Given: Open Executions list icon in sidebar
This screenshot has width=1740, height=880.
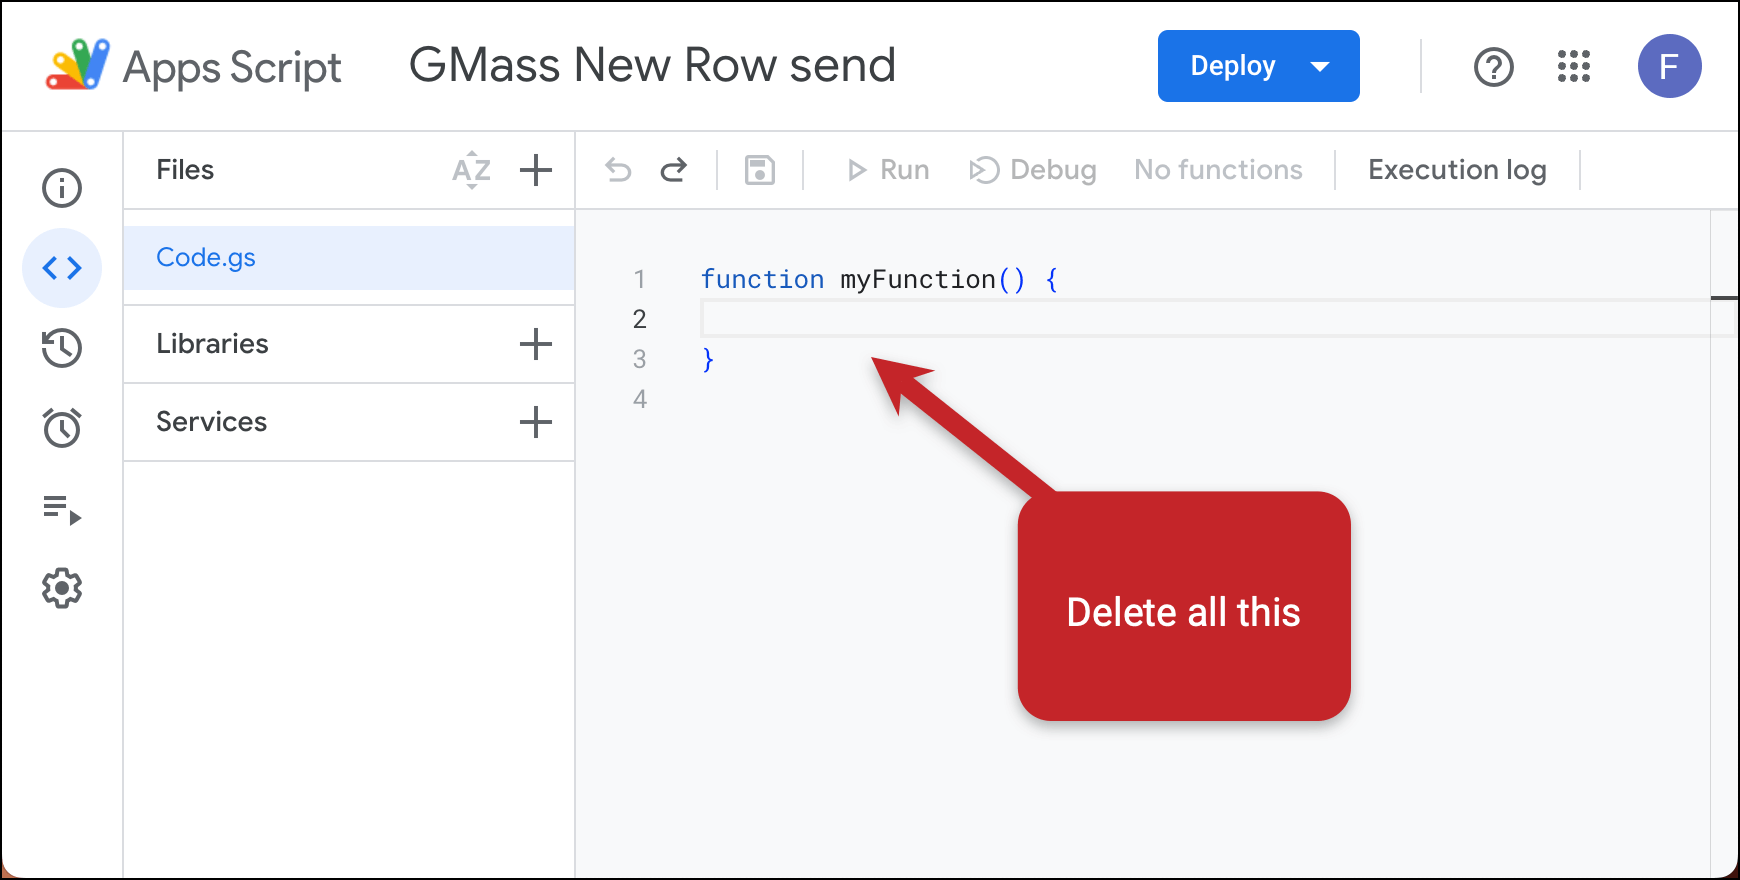Looking at the screenshot, I should (62, 509).
